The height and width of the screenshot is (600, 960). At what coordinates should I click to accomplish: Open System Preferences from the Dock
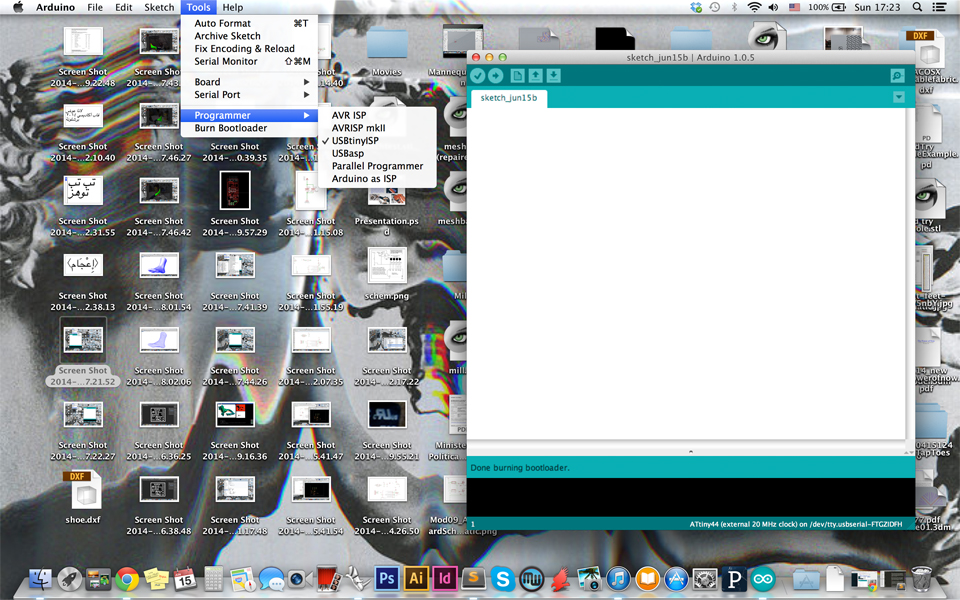[705, 579]
